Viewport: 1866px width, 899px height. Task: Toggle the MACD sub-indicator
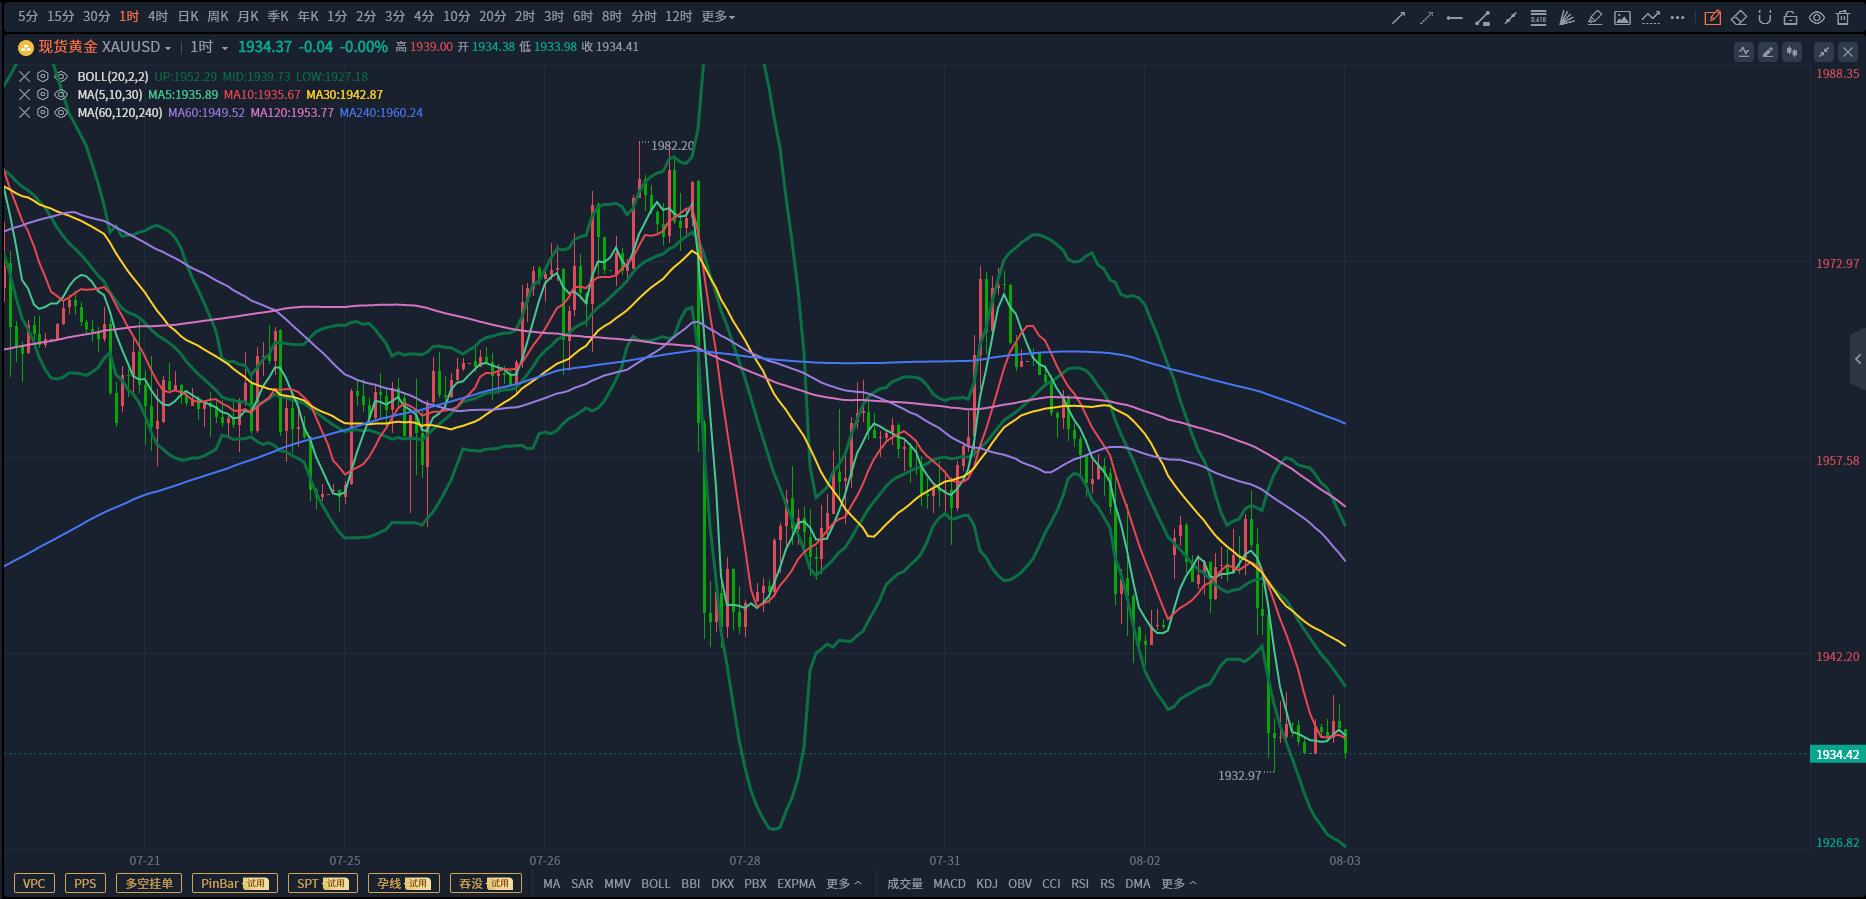[x=949, y=884]
